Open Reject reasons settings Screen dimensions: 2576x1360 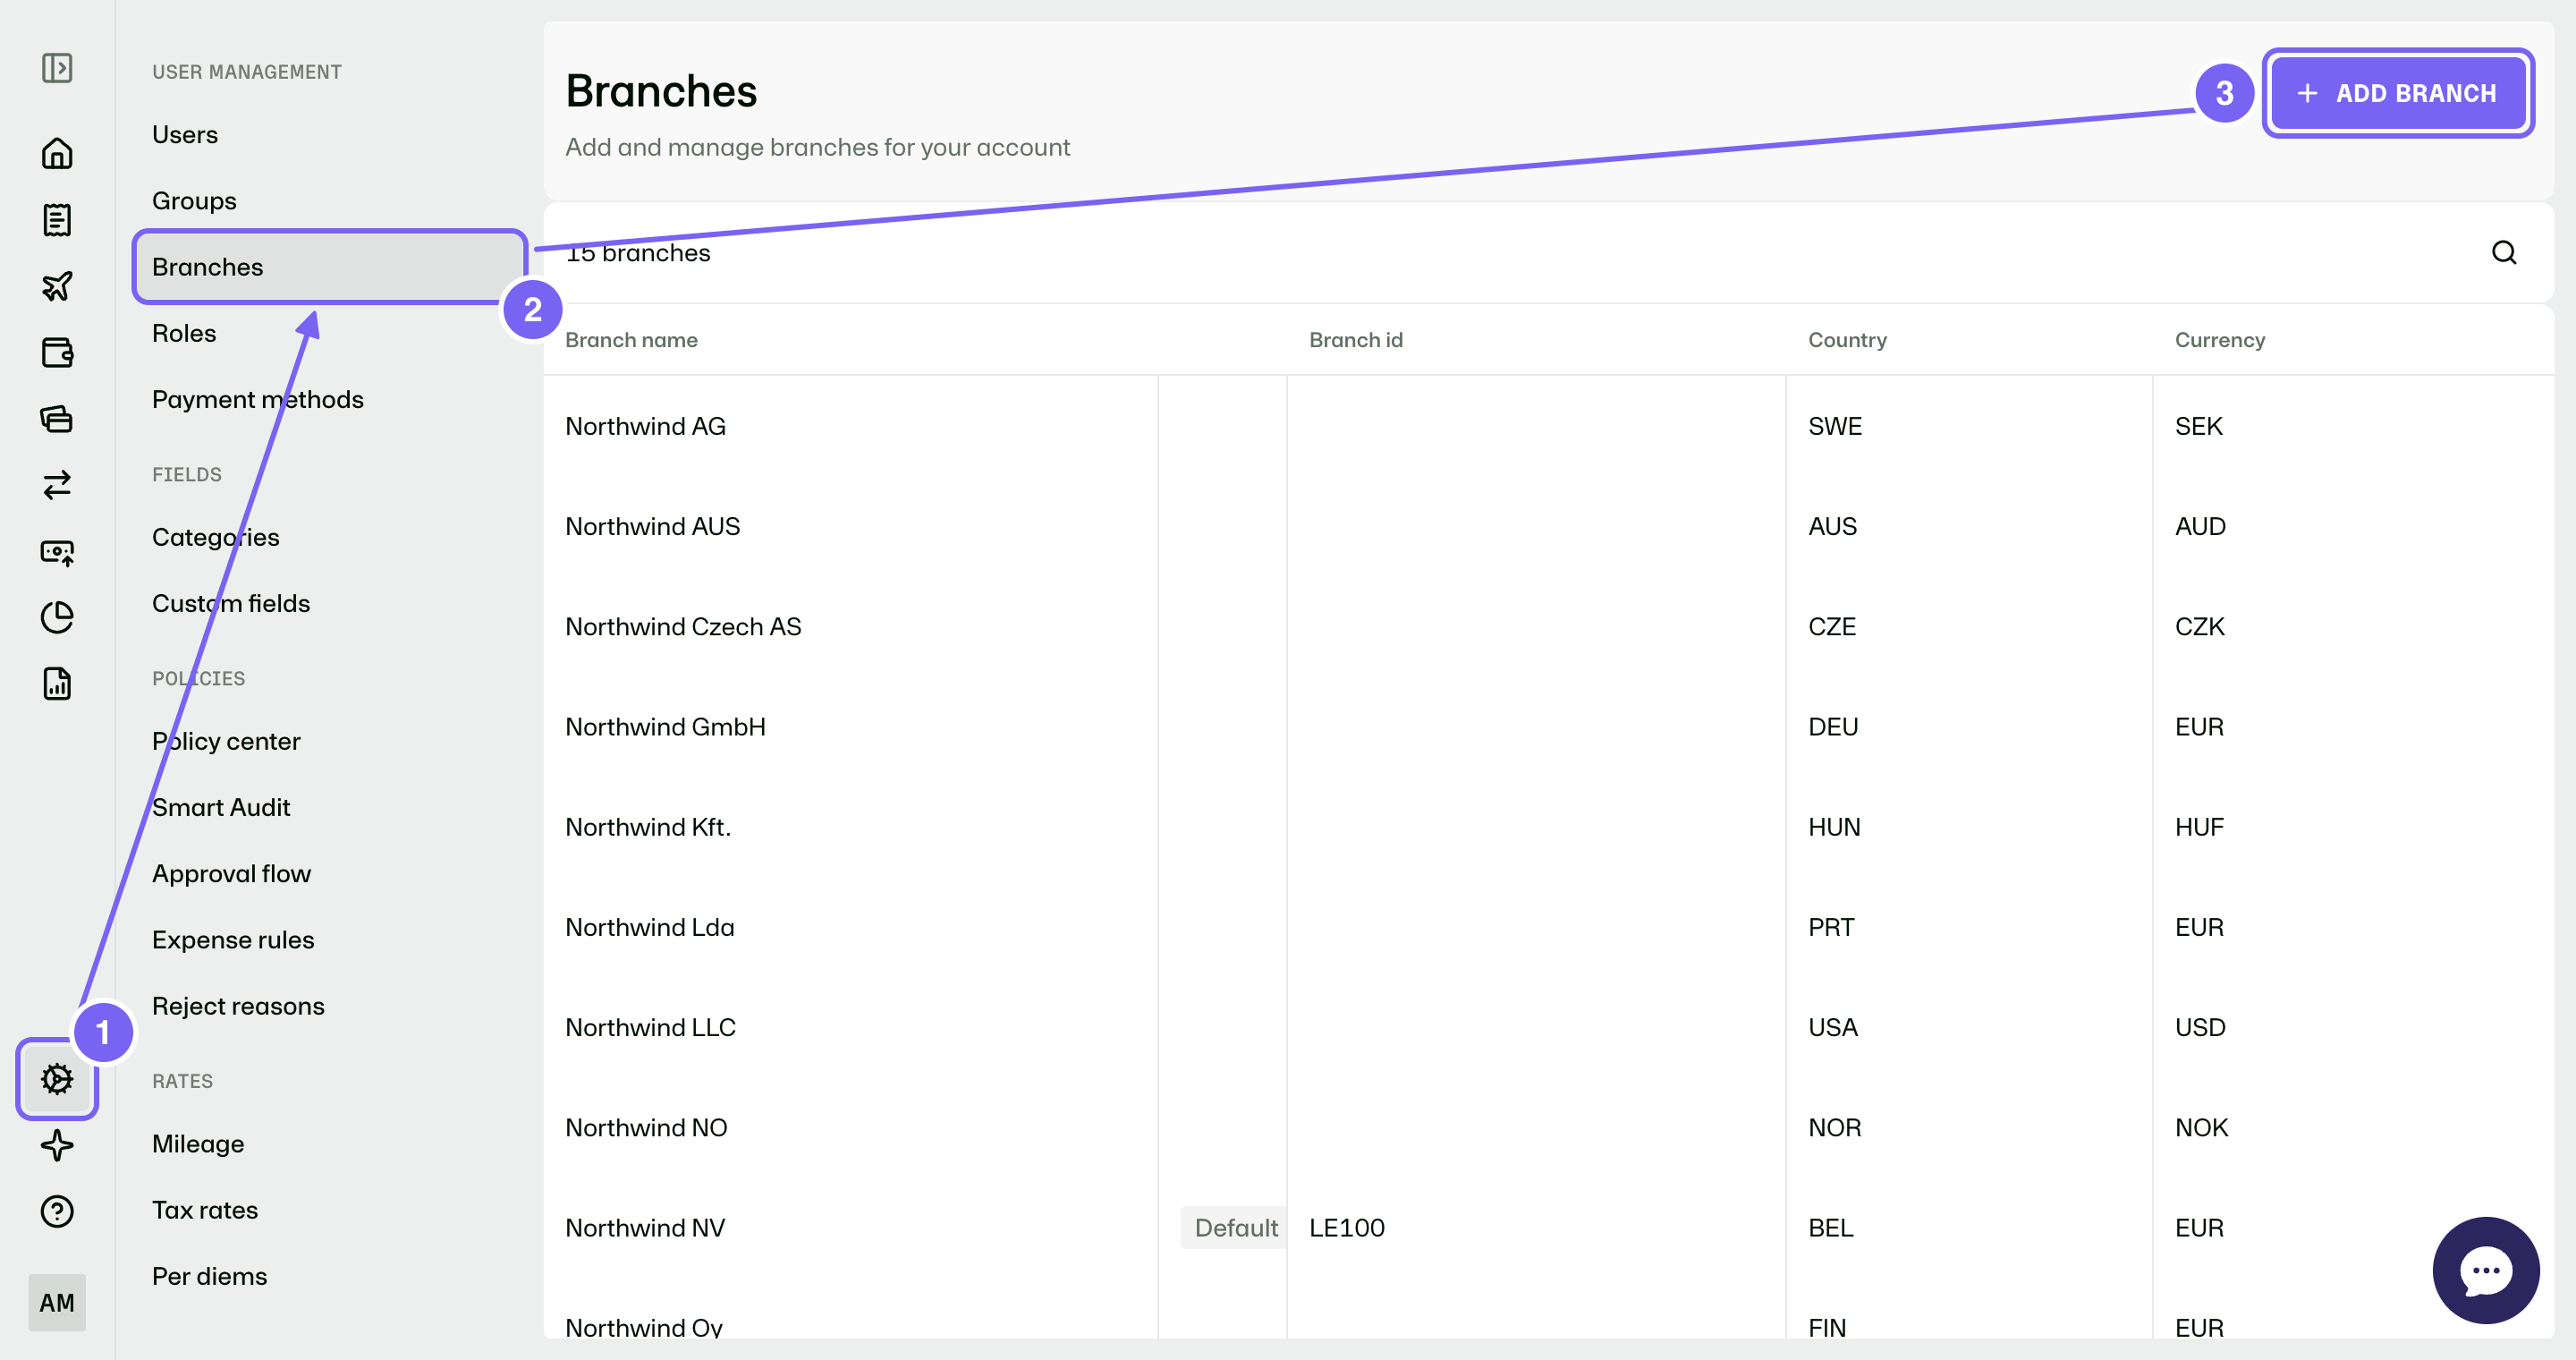click(238, 1006)
